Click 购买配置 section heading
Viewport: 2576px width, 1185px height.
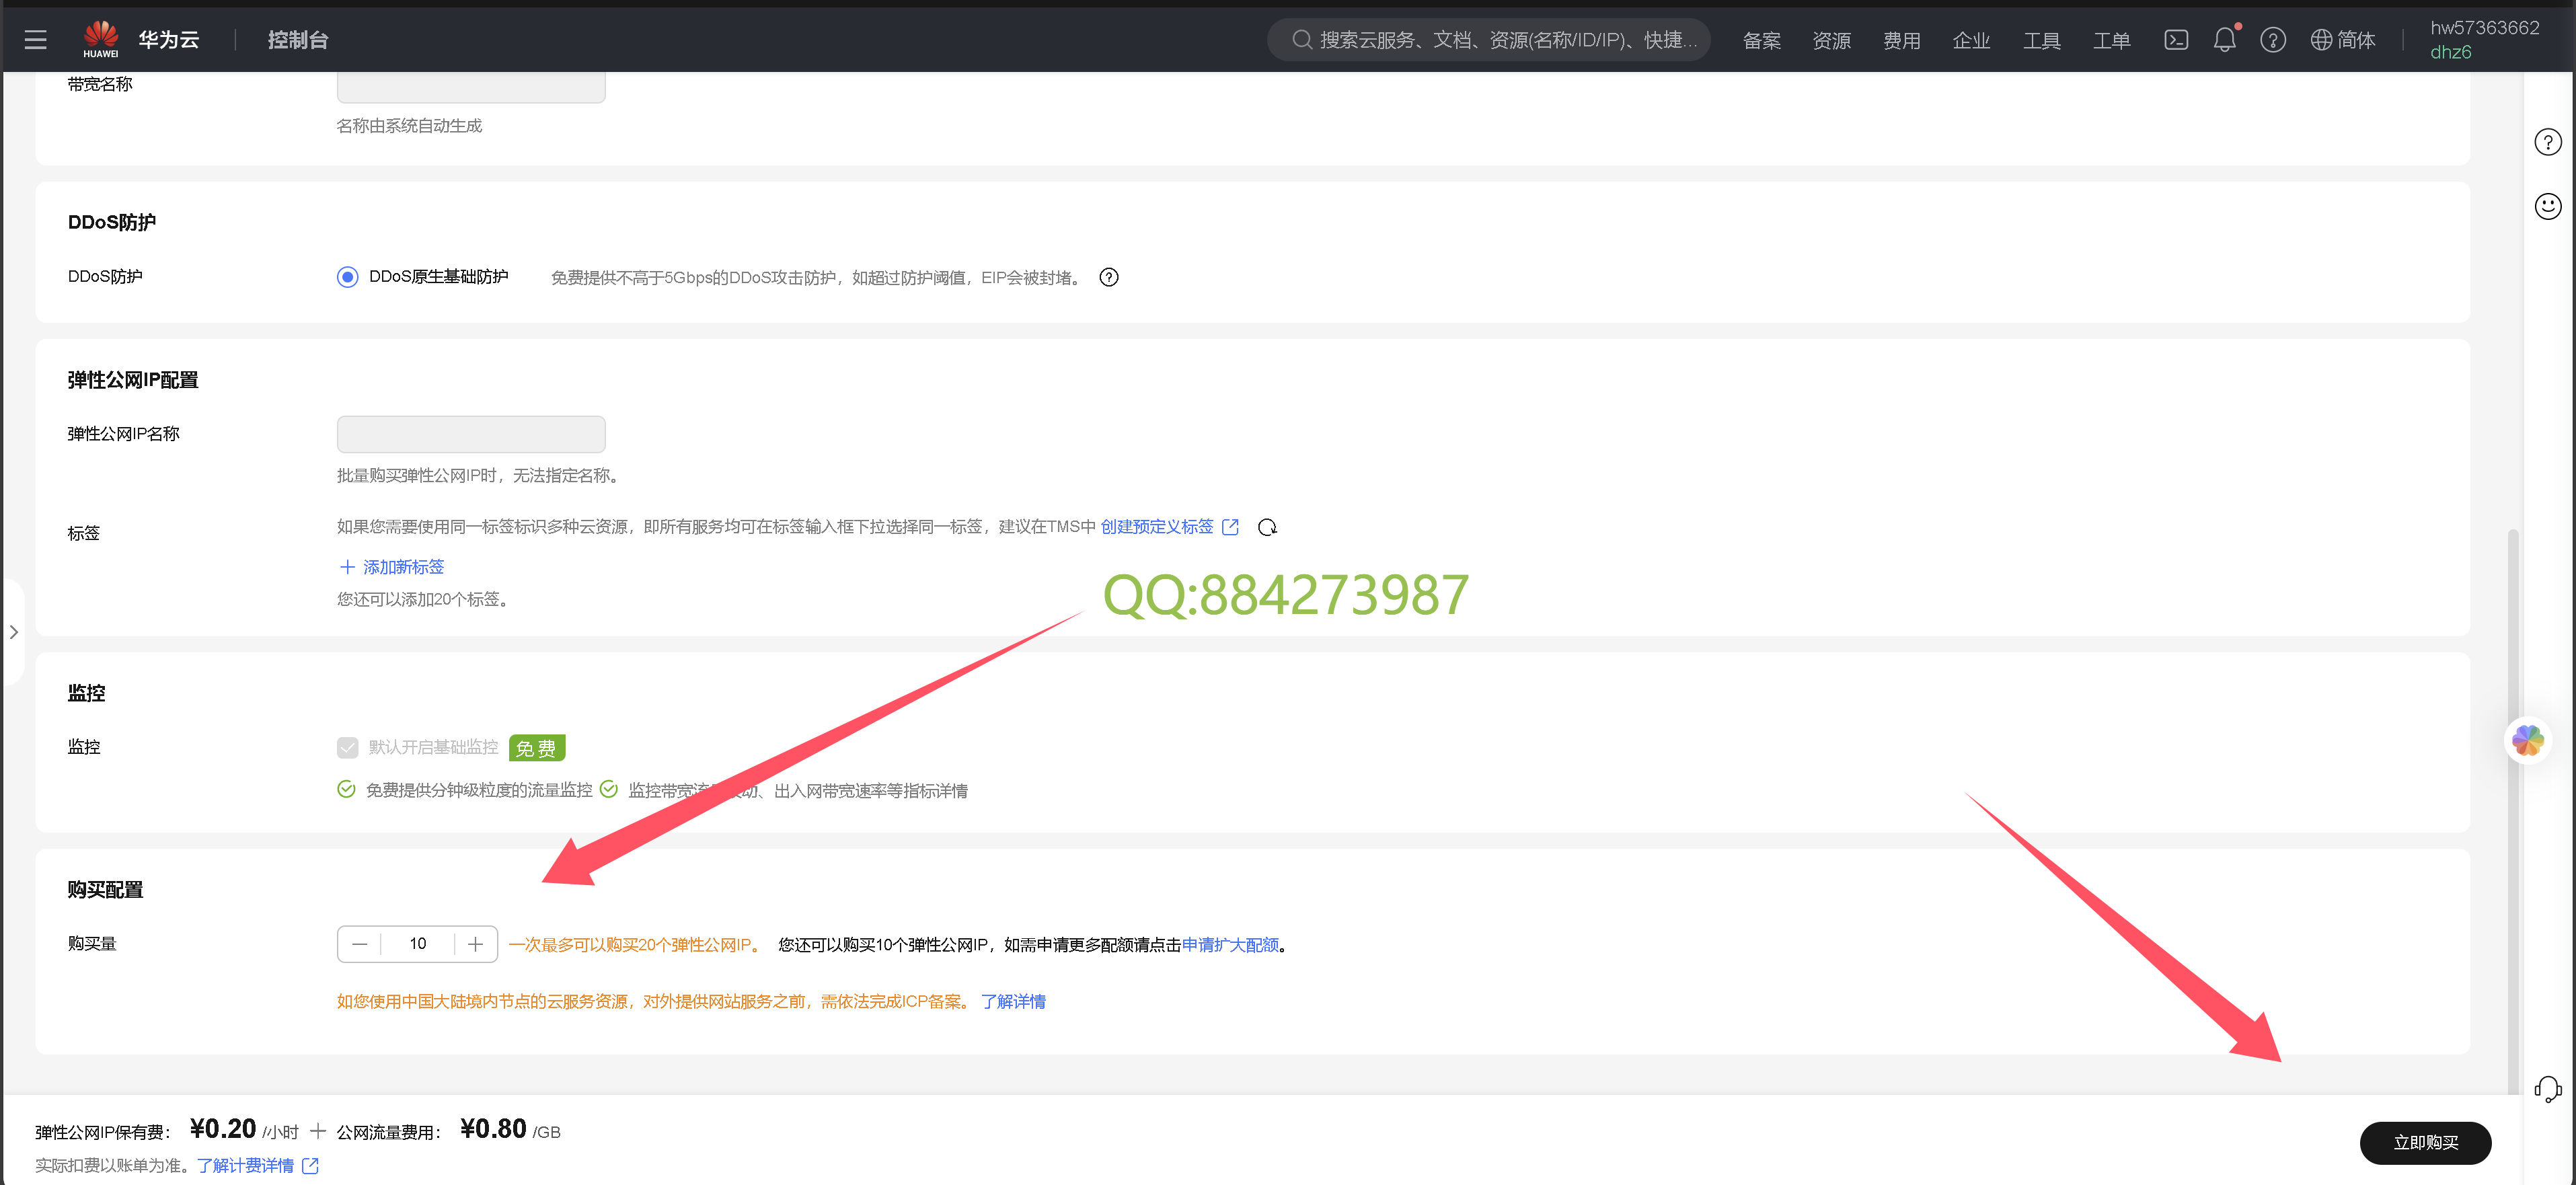105,889
